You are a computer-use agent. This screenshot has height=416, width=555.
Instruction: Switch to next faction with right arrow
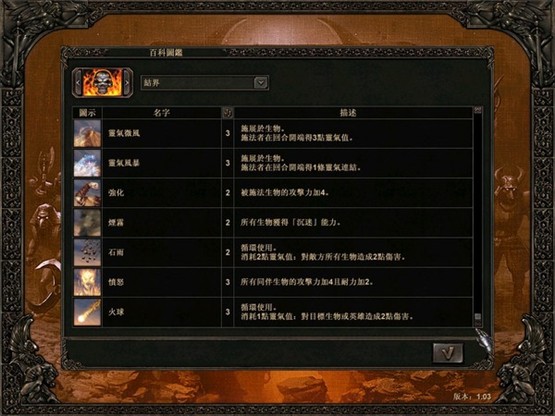click(x=127, y=83)
